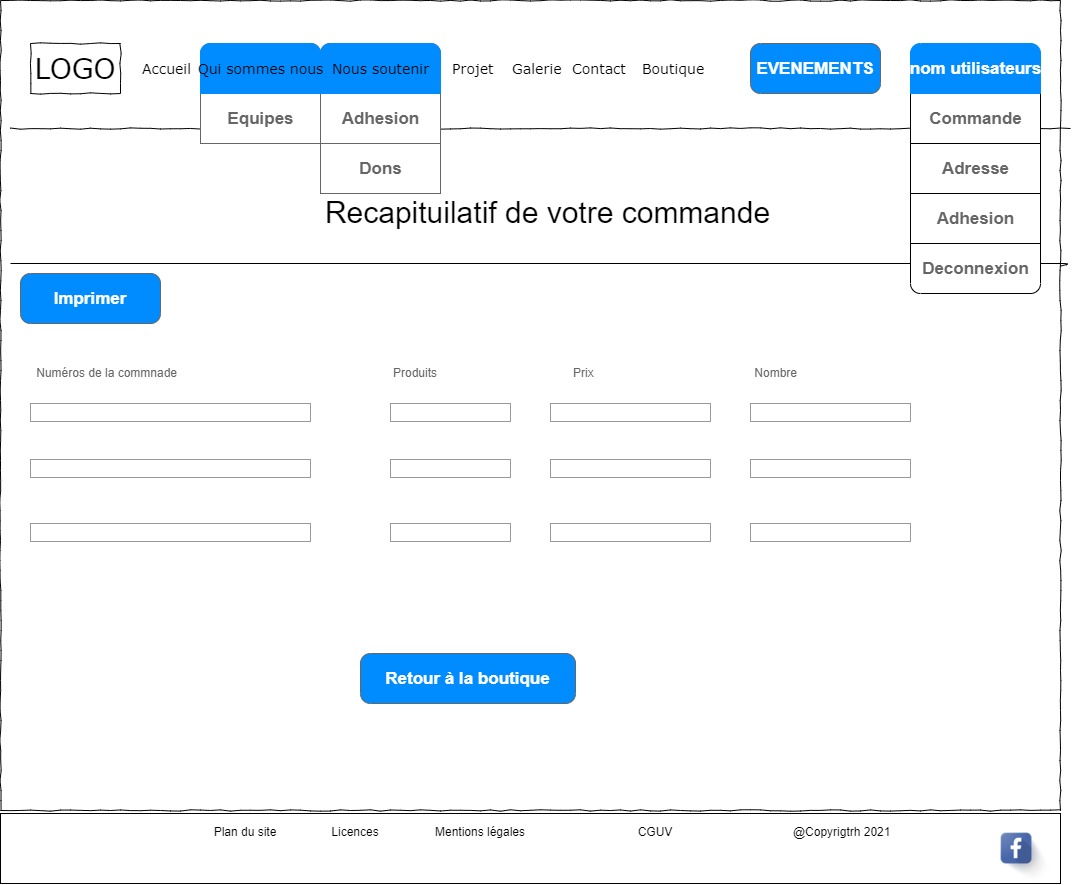Viewport: 1072px width, 885px height.
Task: Click the Facebook icon in footer
Action: click(1015, 848)
